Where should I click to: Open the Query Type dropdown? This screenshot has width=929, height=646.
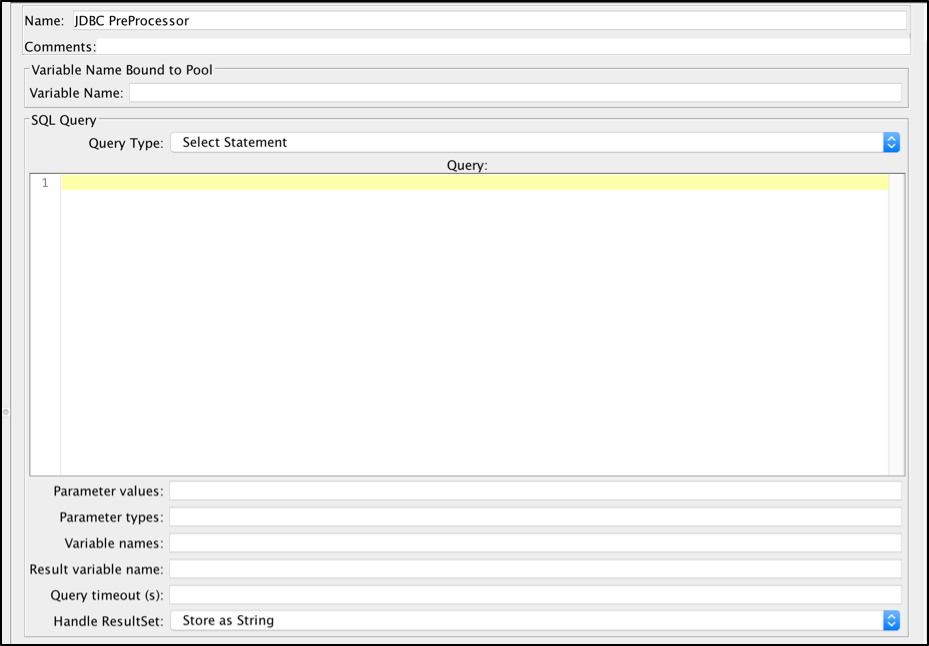pos(535,142)
